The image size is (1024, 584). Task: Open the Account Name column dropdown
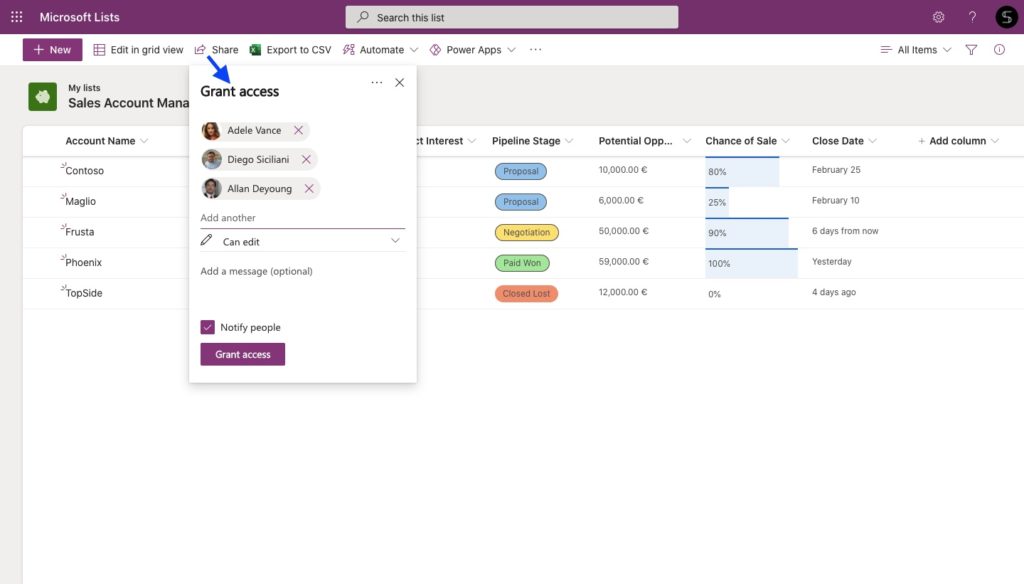(x=144, y=141)
